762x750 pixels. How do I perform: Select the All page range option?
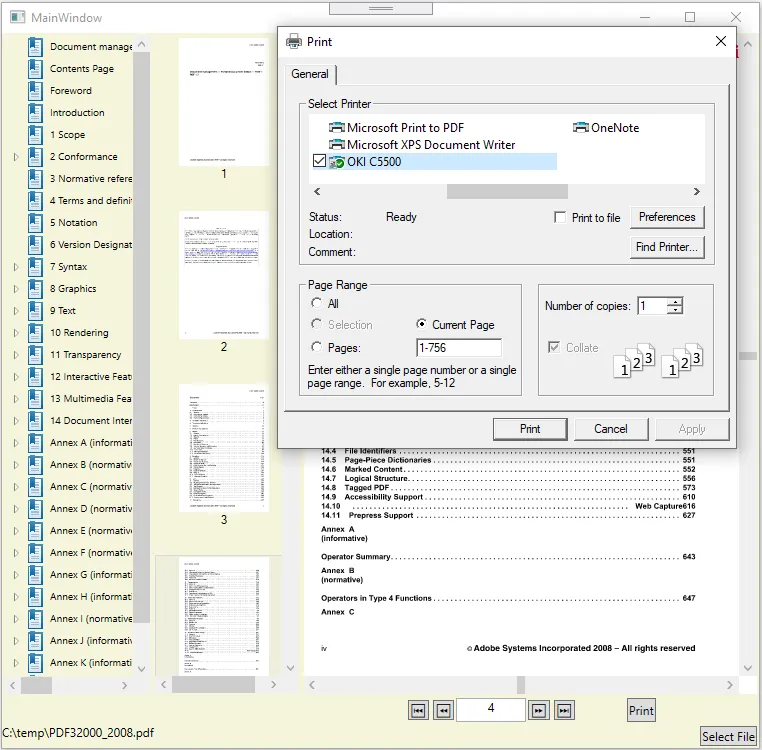coord(317,303)
